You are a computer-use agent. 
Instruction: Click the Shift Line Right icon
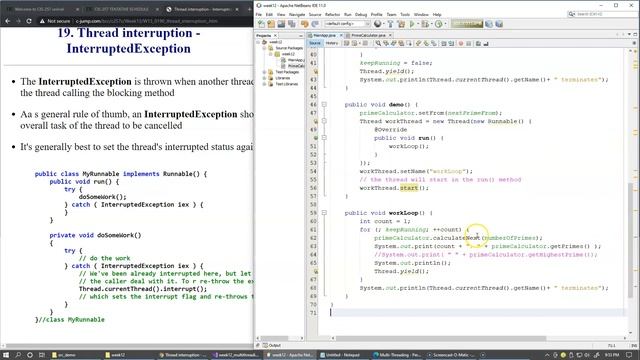coord(451,43)
